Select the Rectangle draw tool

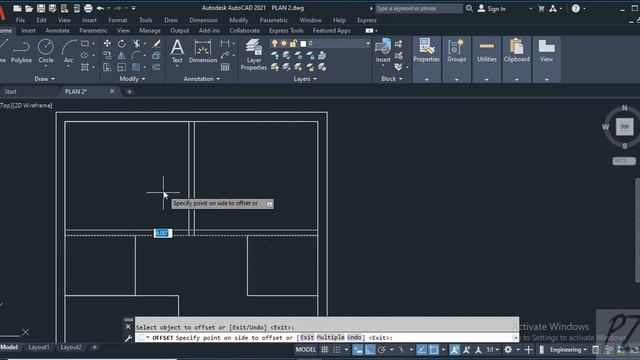[85, 43]
